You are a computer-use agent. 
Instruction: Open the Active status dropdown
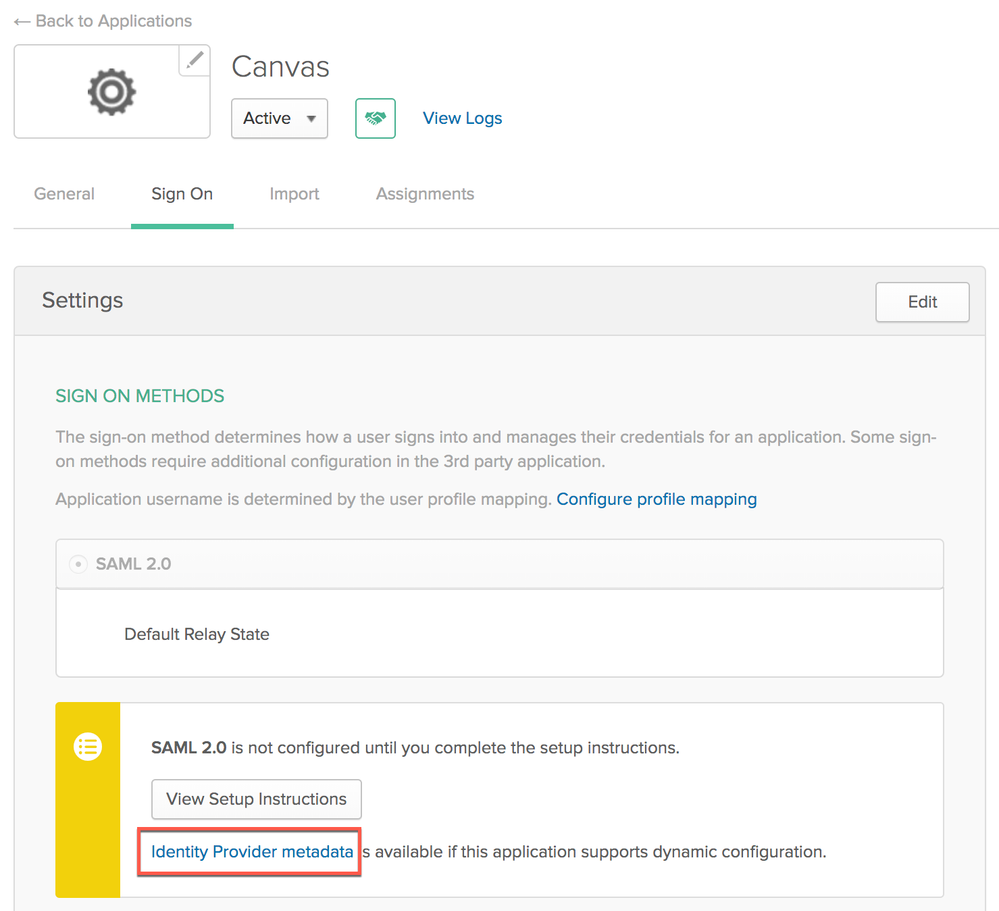tap(280, 118)
